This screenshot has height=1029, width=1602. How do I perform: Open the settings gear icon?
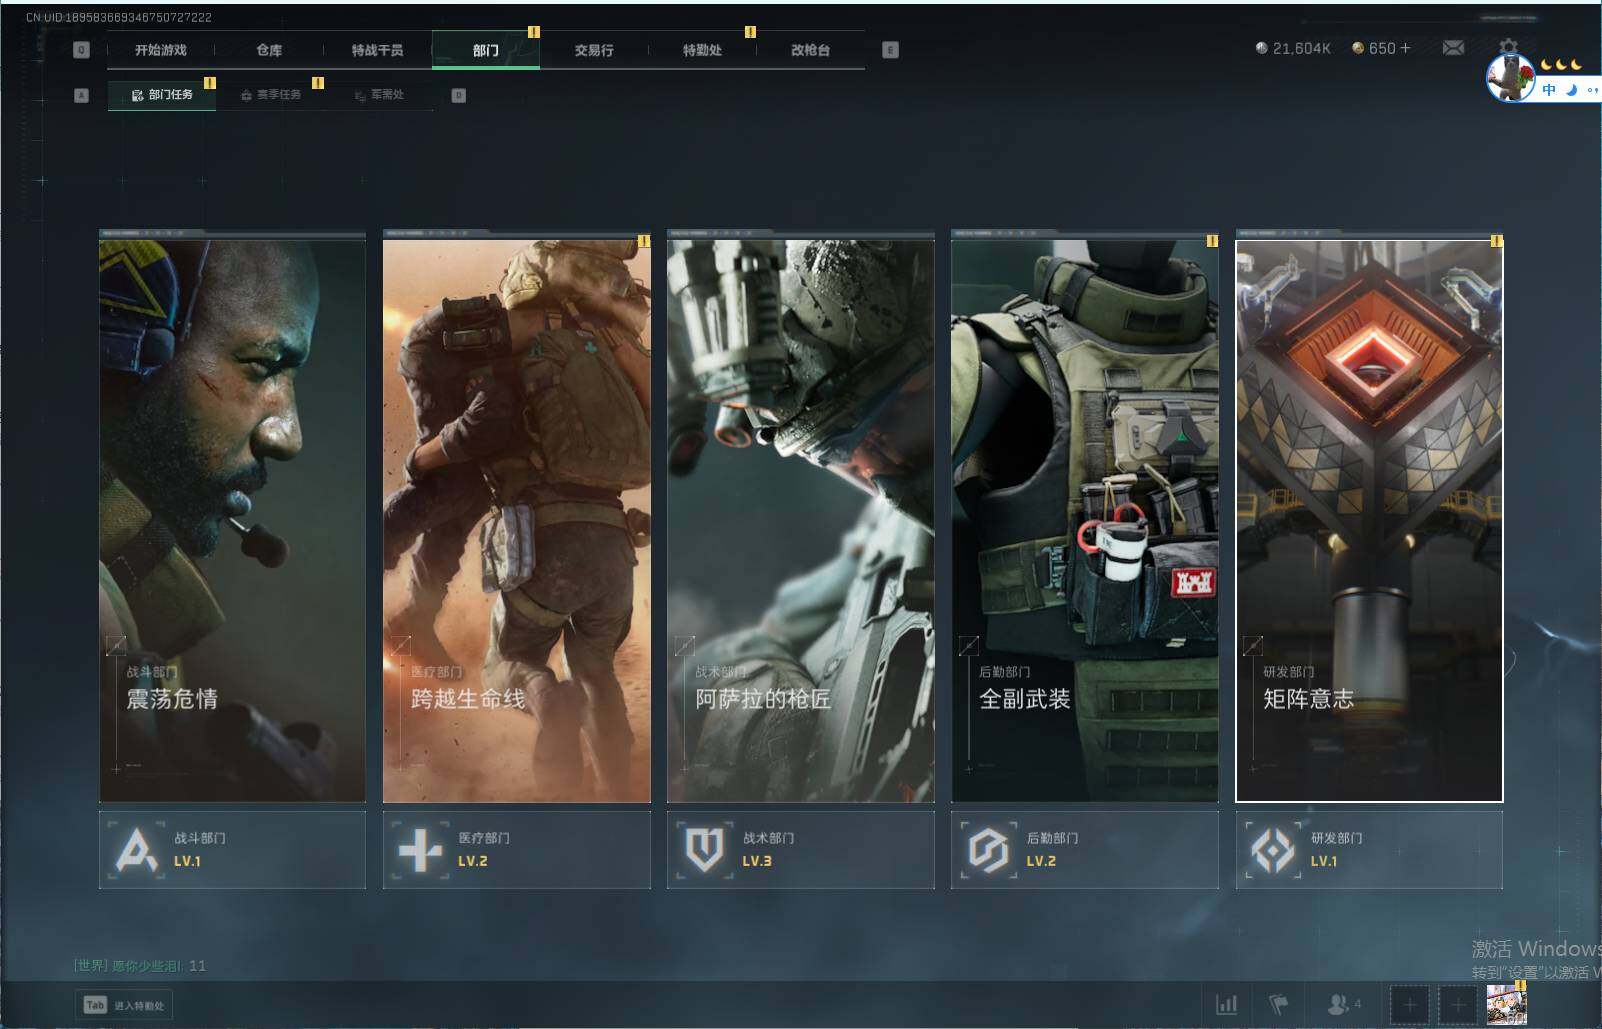(1508, 47)
